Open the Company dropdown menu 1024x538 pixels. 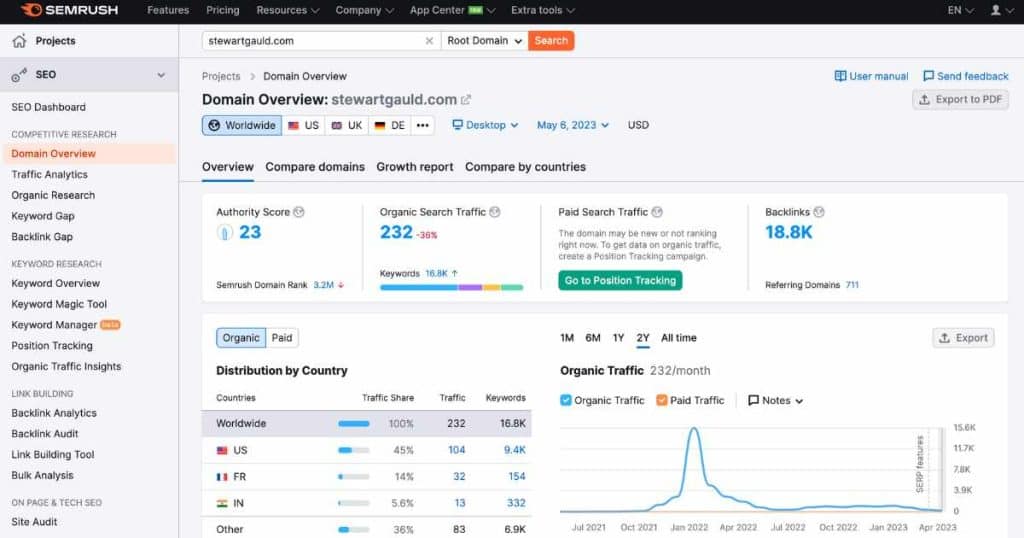(x=364, y=10)
